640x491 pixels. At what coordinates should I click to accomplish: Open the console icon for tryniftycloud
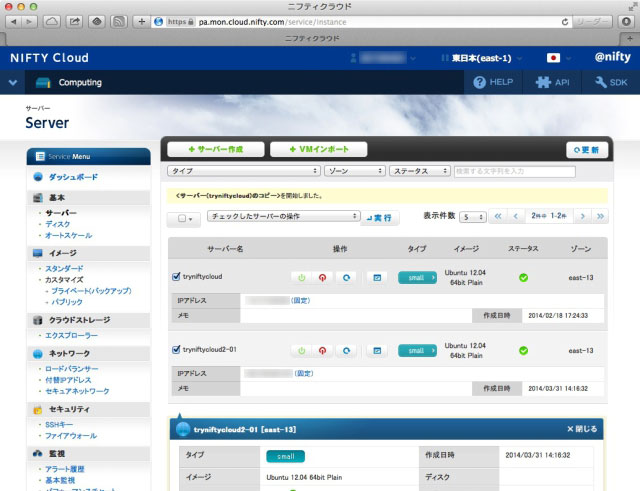[x=377, y=278]
